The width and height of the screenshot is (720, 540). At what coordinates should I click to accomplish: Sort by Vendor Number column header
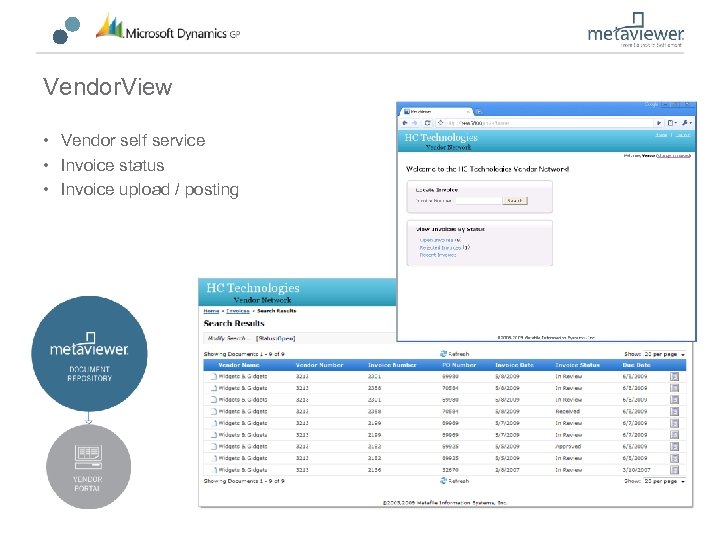click(320, 365)
